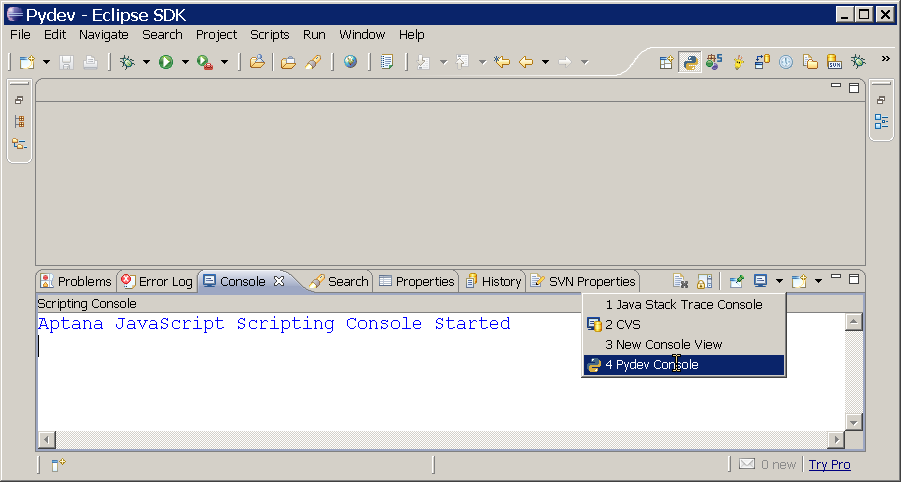
Task: Switch to the Pydev perspective icon
Action: click(690, 62)
